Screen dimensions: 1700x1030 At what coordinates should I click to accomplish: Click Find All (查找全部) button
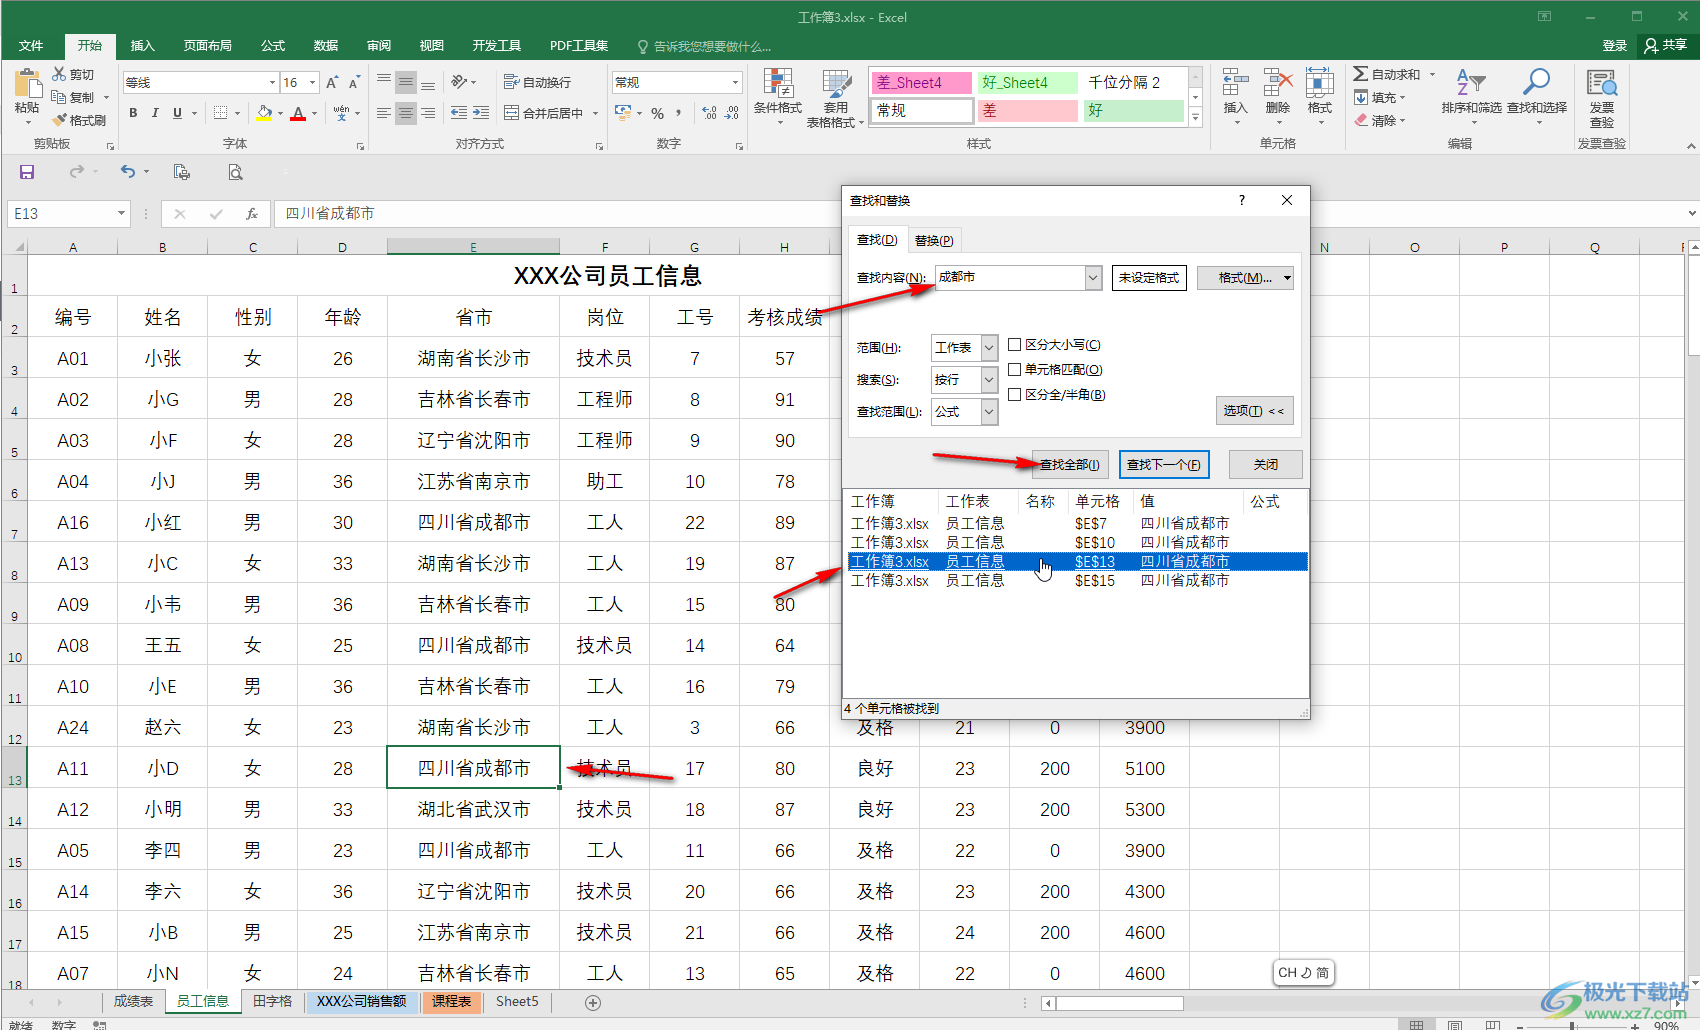tap(1069, 464)
